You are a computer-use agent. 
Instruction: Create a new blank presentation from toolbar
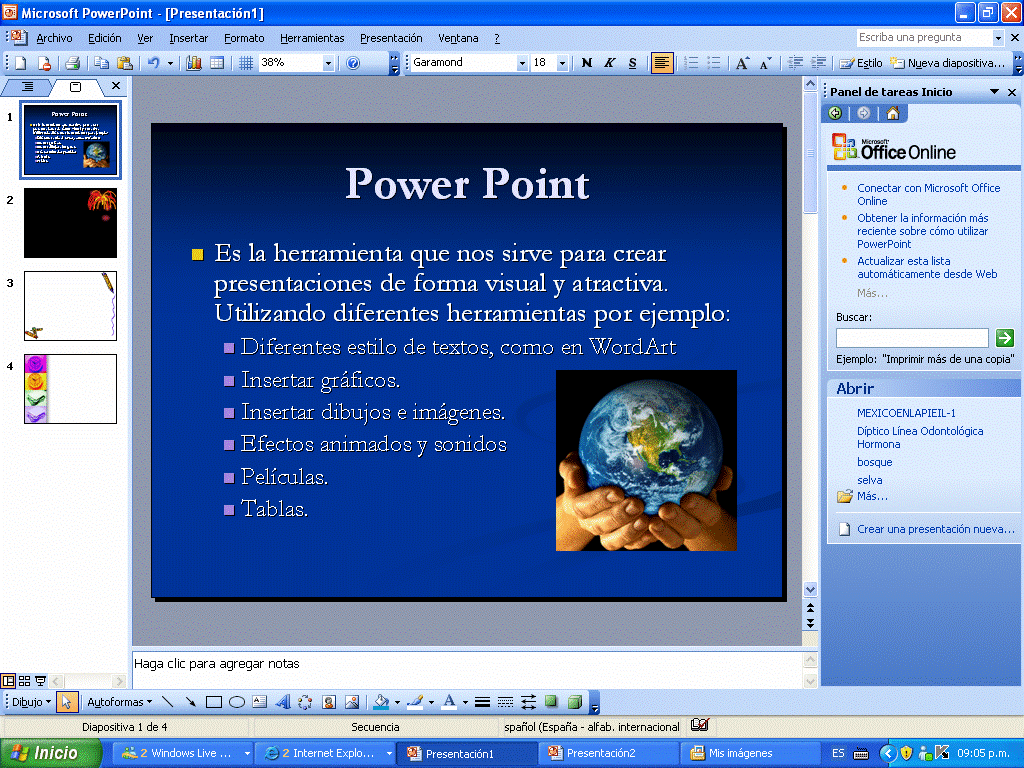[x=21, y=63]
